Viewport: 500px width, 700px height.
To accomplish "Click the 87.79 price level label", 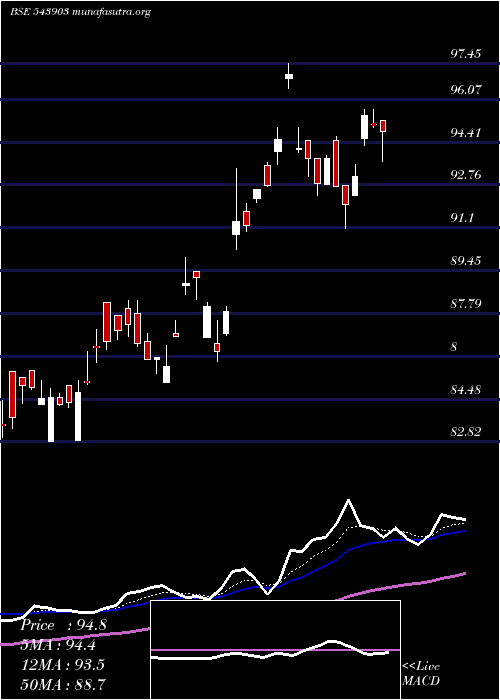I will tap(466, 304).
